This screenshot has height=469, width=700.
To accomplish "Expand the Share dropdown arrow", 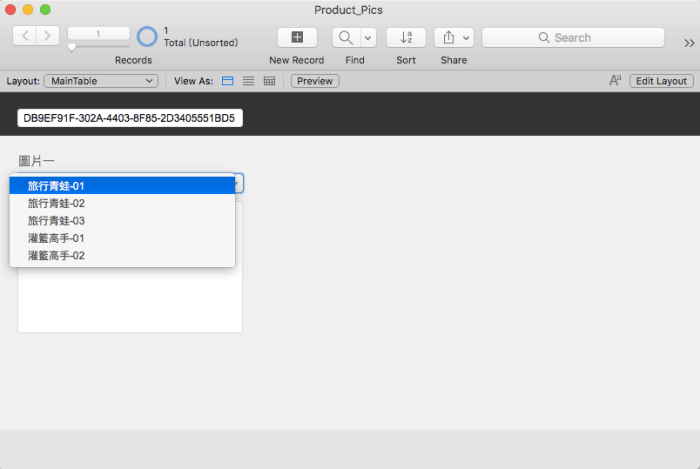I will tap(465, 38).
